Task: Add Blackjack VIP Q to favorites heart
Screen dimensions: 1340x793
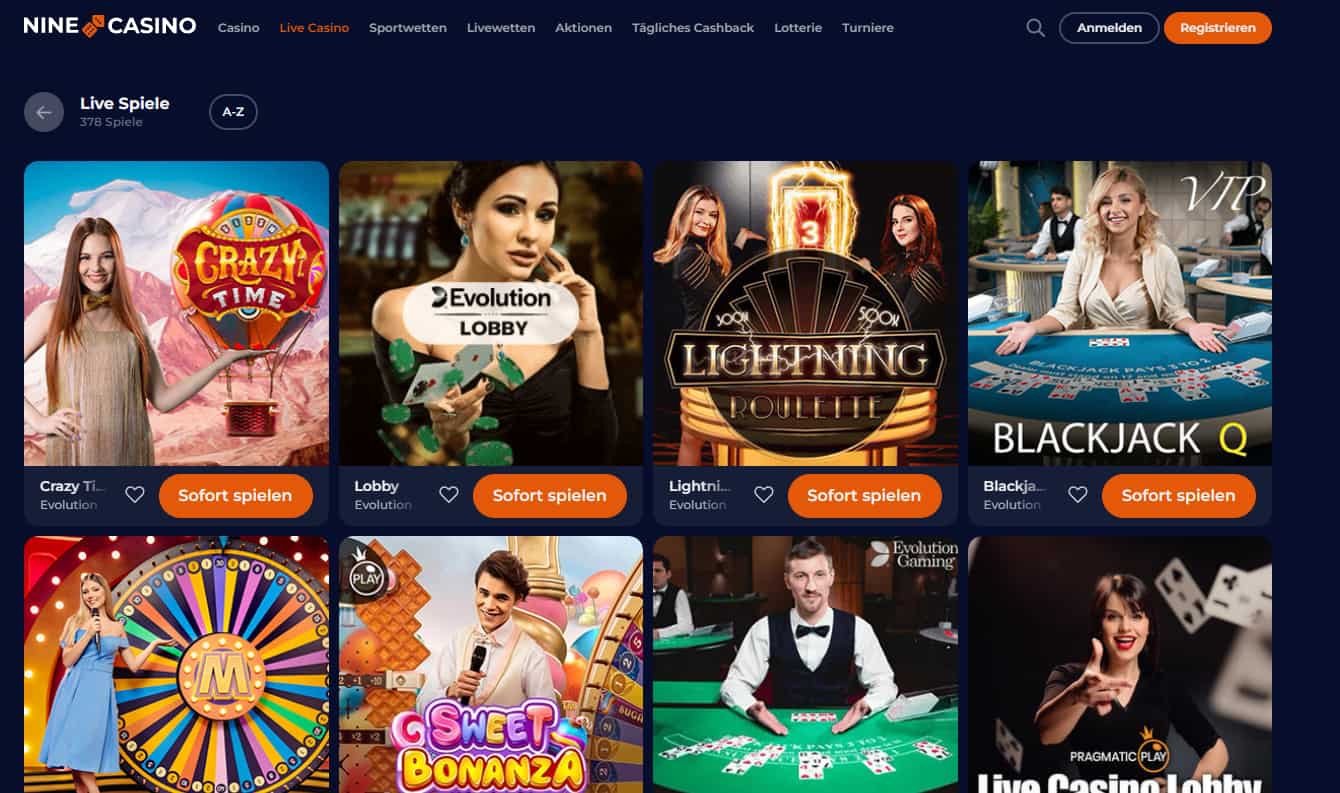Action: point(1078,495)
